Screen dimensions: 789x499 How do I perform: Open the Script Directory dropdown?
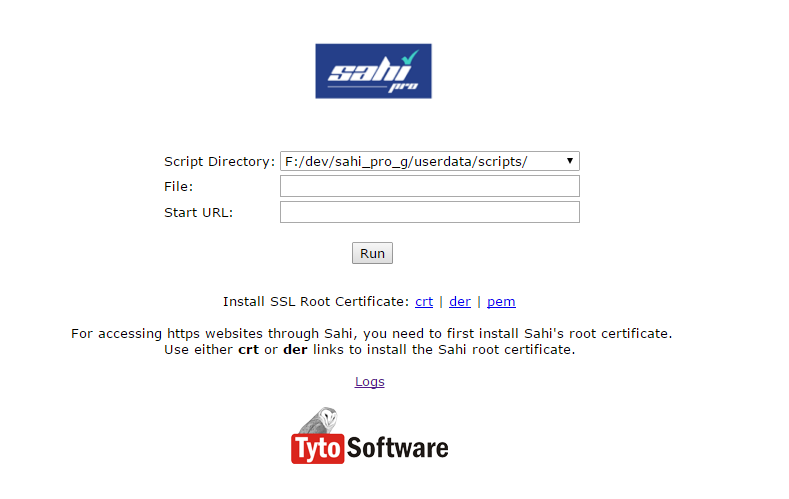[x=429, y=161]
